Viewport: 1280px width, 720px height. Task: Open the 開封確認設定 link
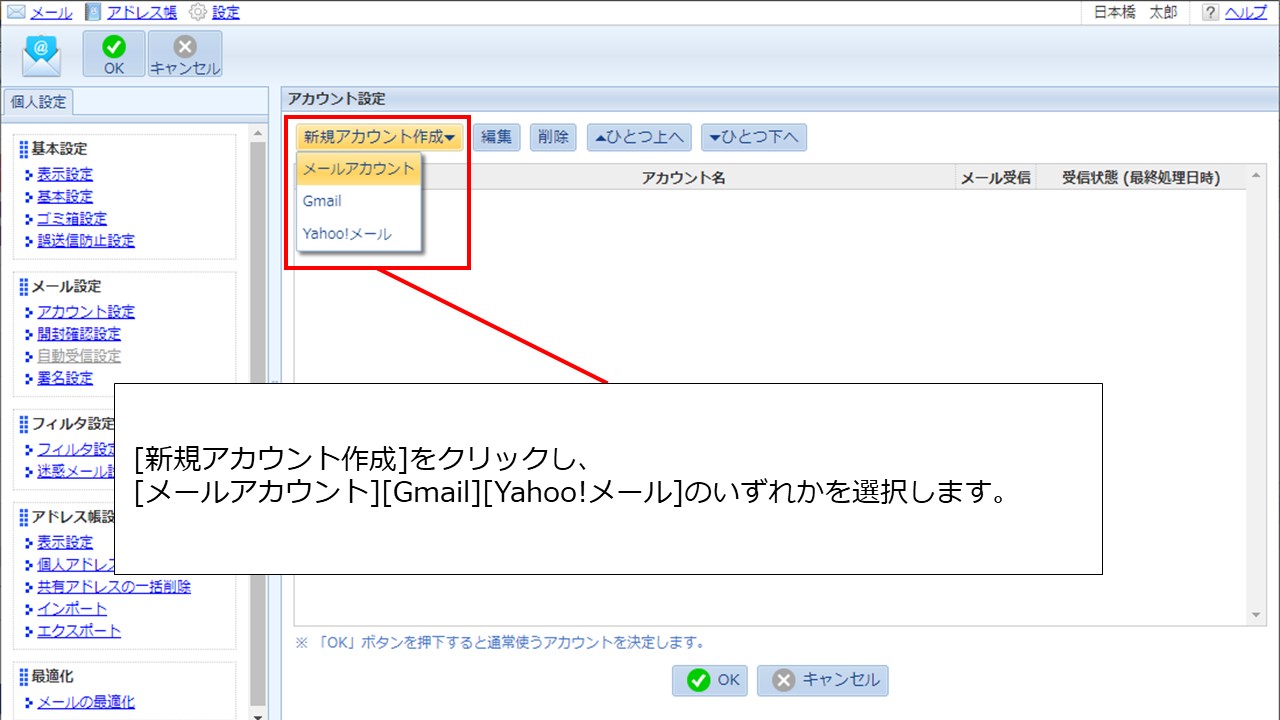pos(79,334)
